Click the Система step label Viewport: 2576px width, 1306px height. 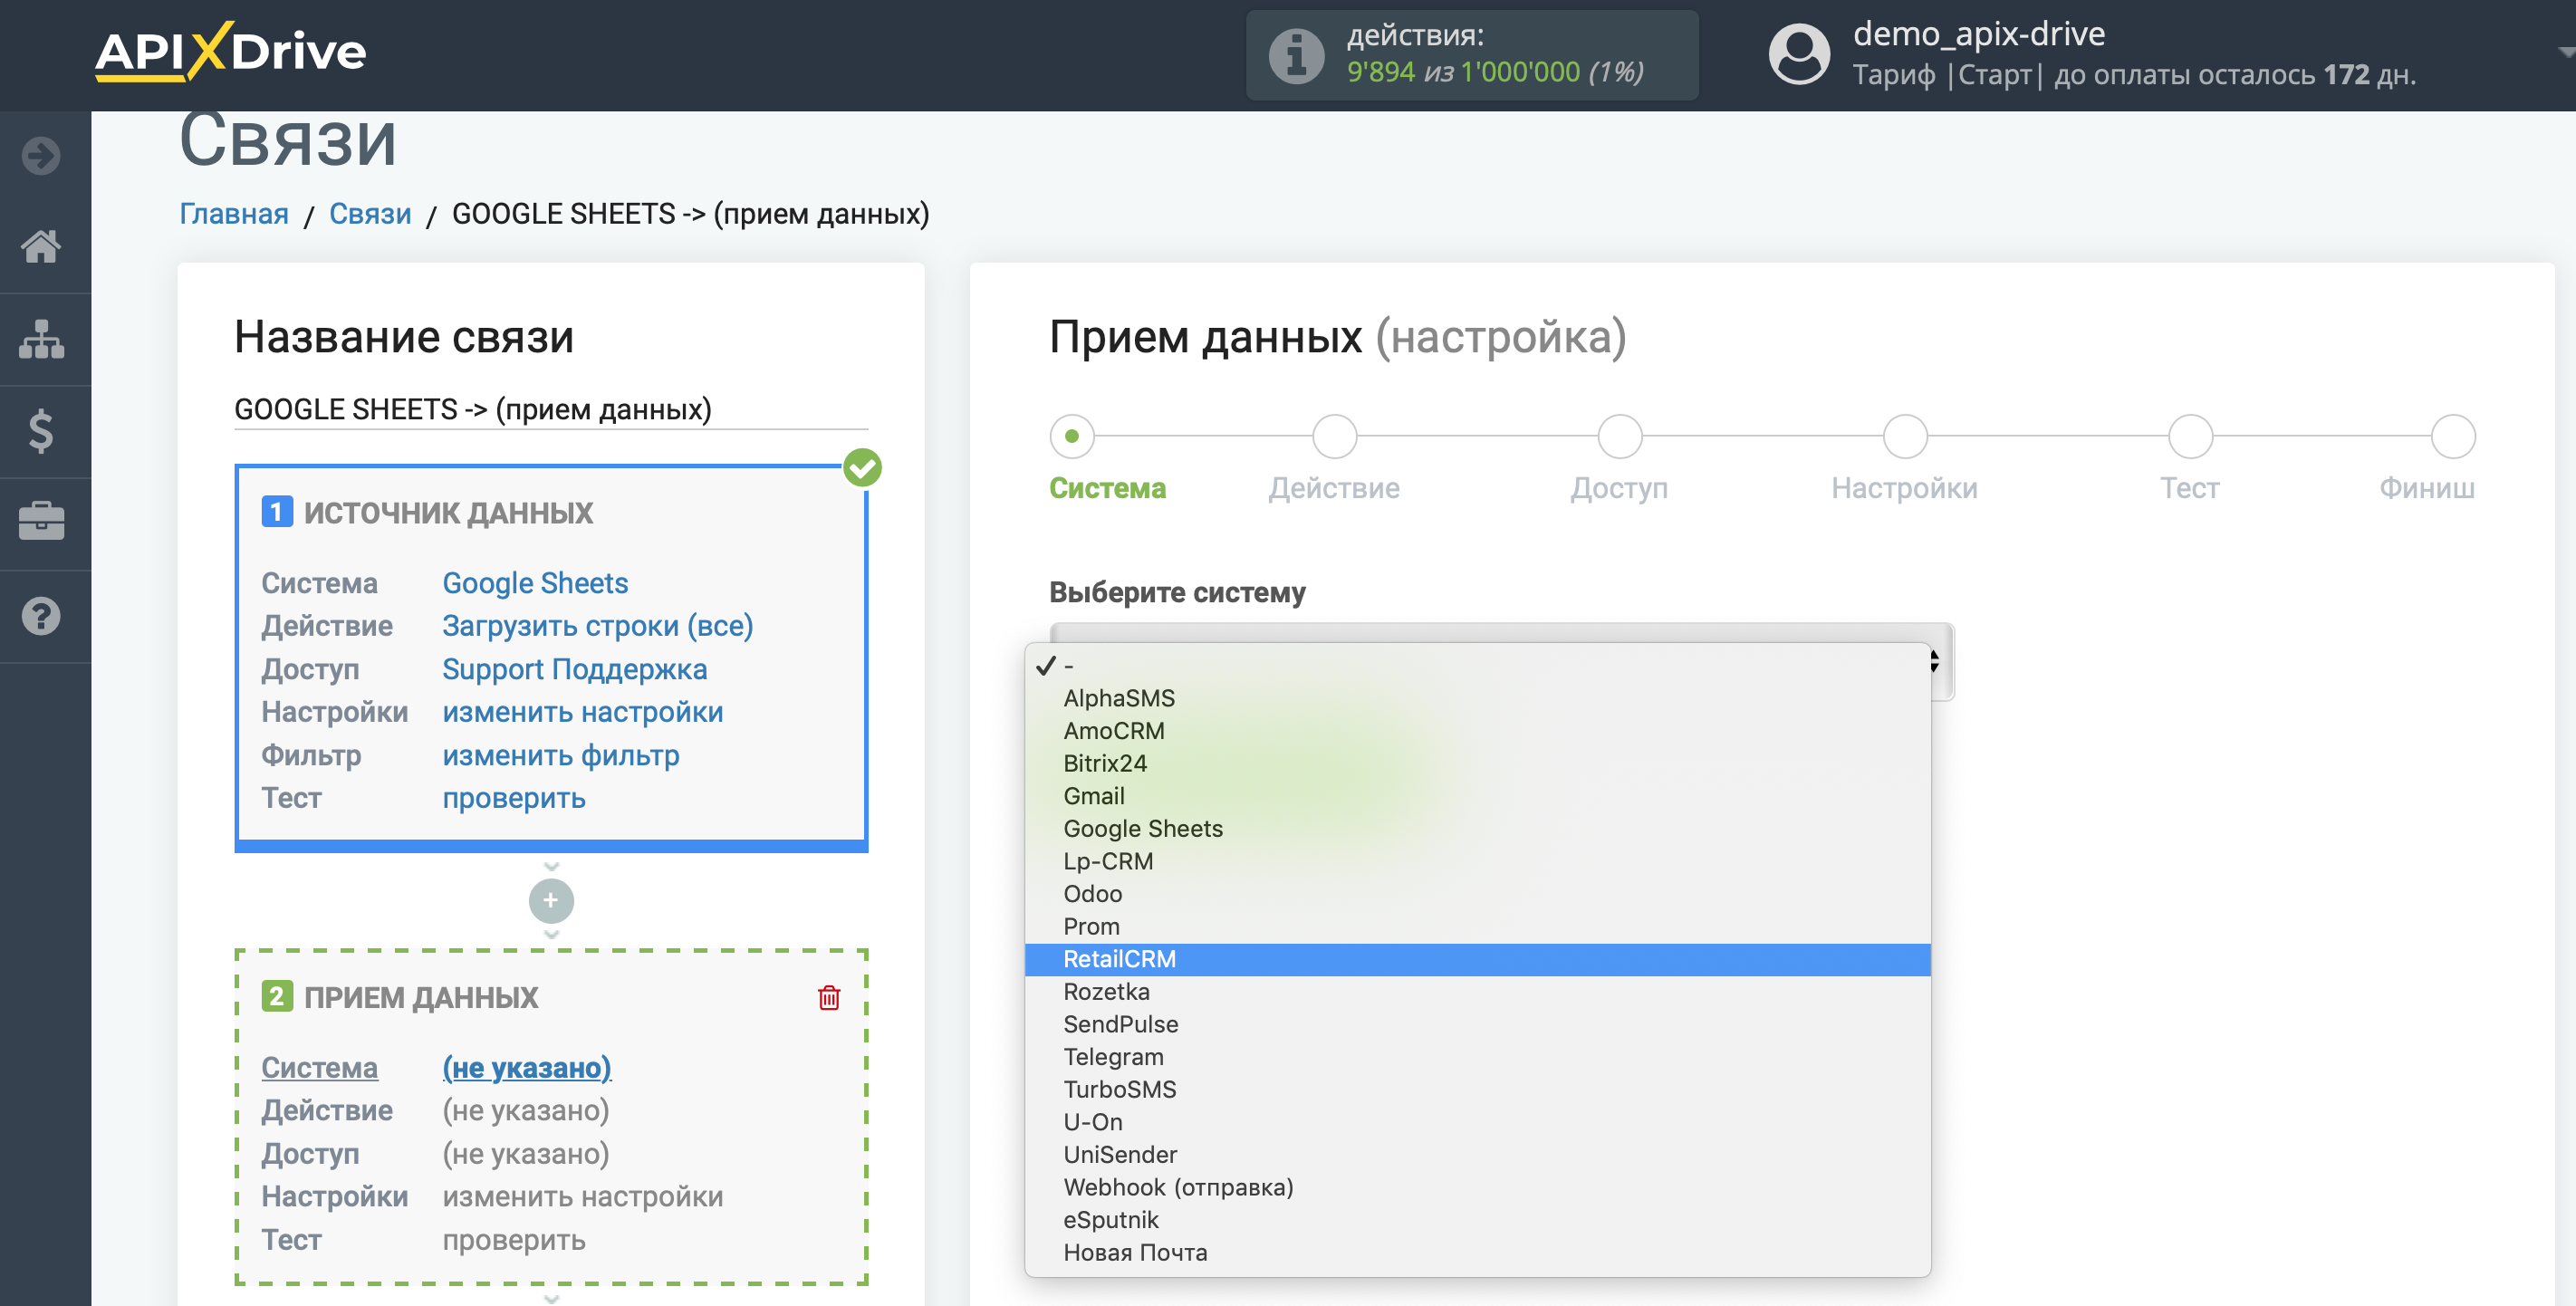pyautogui.click(x=1107, y=488)
